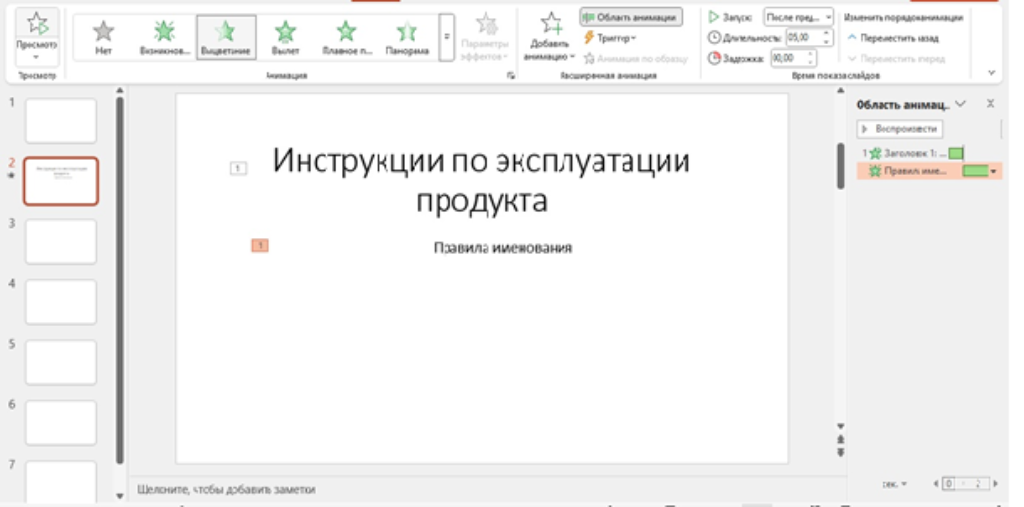The image size is (1024, 507).
Task: Select slide 3 thumbnail
Action: coord(61,242)
